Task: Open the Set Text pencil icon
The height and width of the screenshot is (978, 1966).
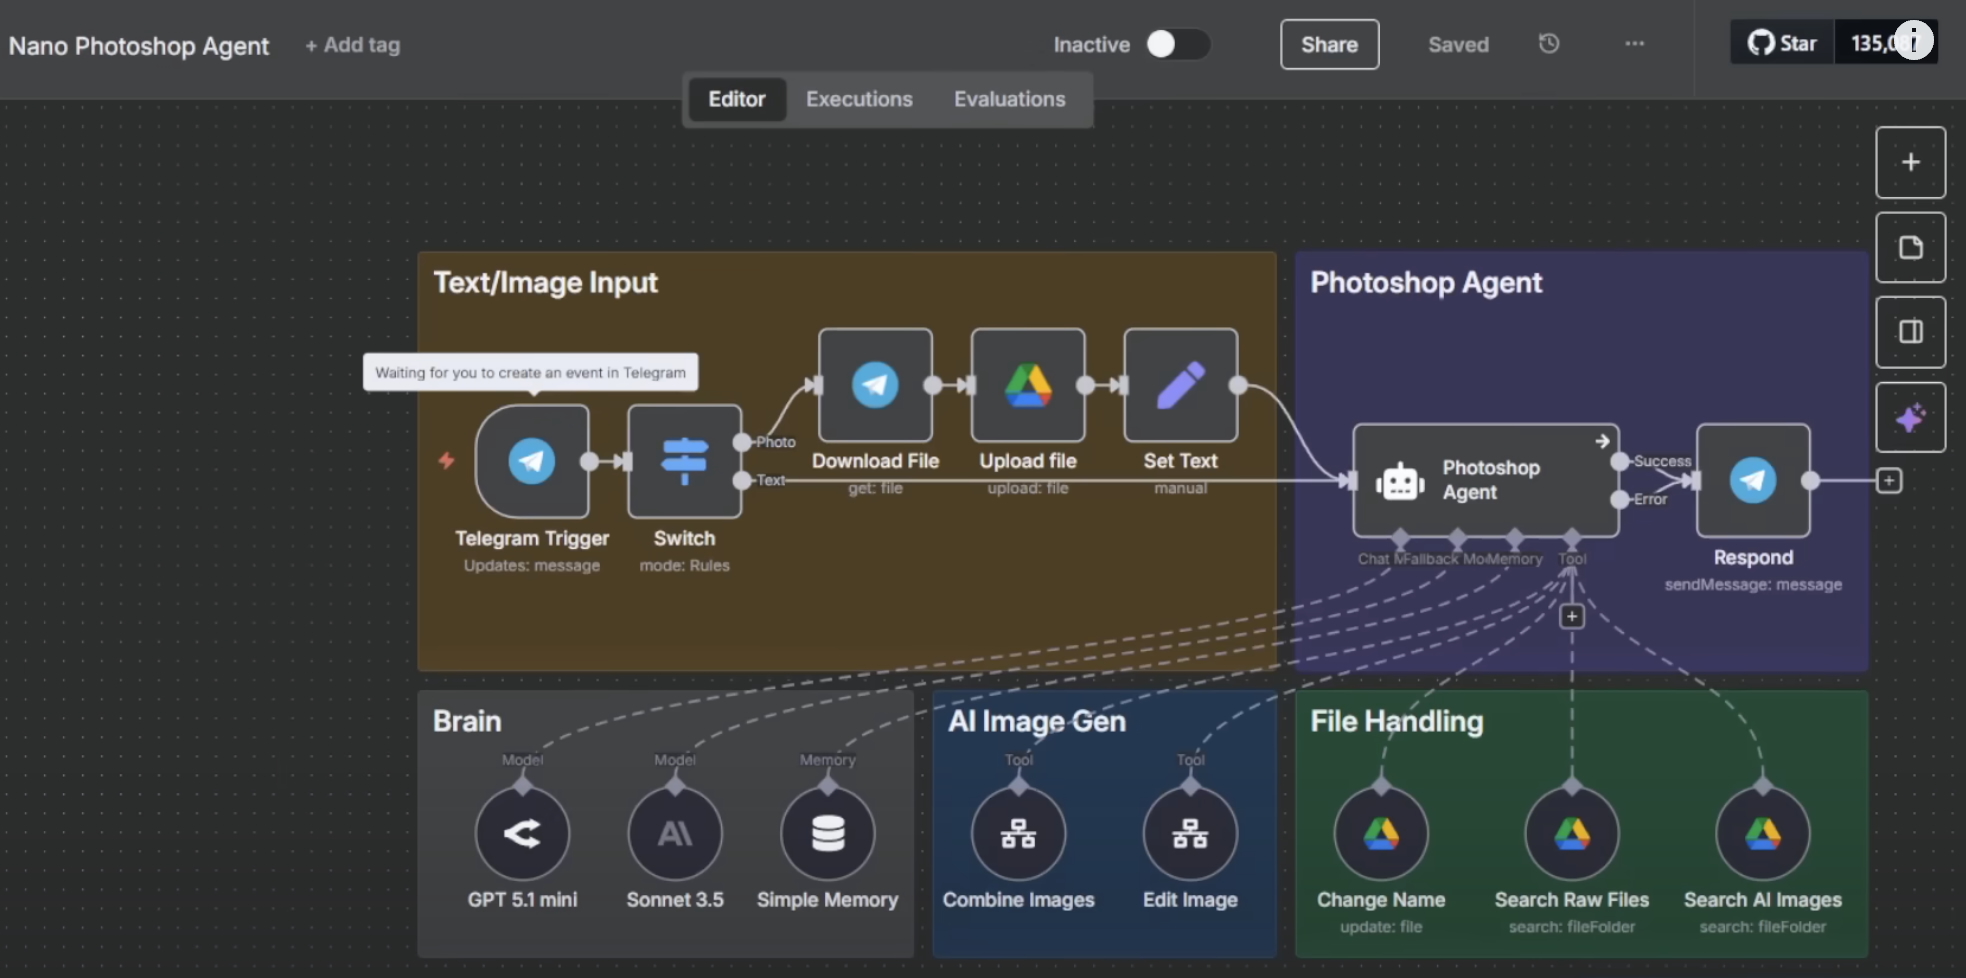Action: point(1180,386)
